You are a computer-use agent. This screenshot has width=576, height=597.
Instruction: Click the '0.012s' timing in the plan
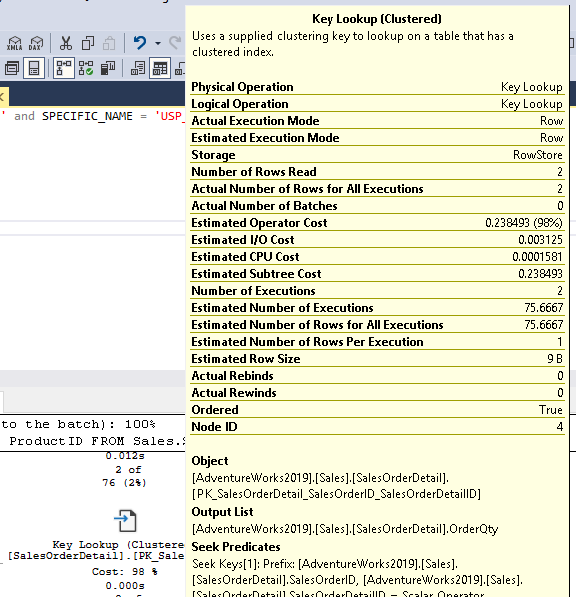125,456
